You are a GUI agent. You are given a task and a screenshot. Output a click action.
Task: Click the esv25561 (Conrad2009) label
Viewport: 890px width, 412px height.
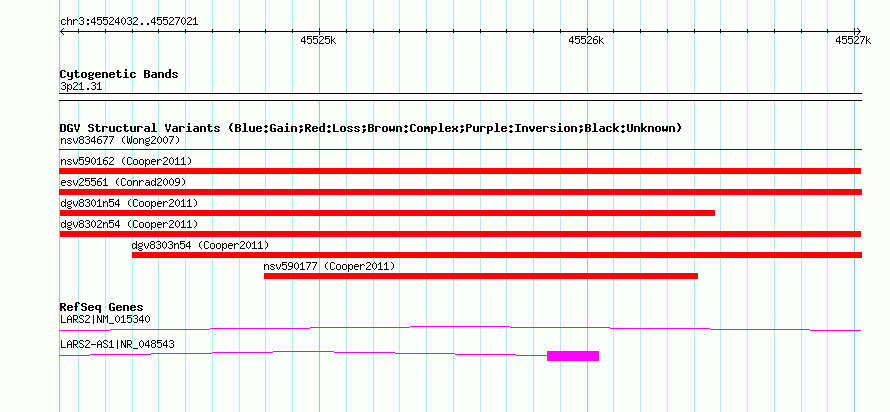point(123,182)
